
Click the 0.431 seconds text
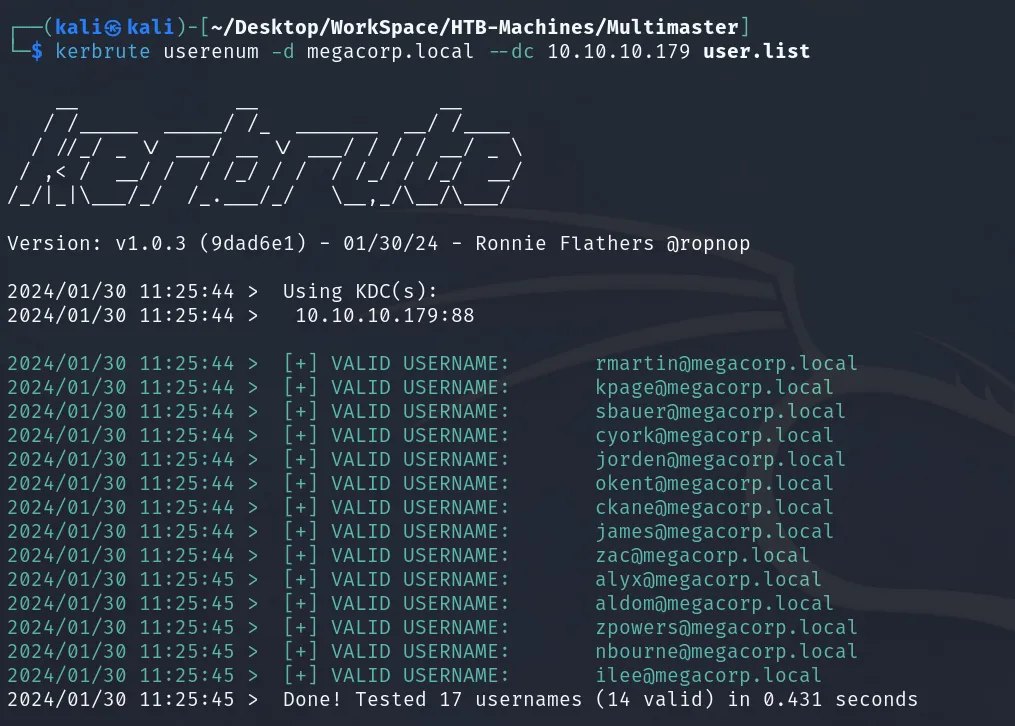tap(840, 699)
